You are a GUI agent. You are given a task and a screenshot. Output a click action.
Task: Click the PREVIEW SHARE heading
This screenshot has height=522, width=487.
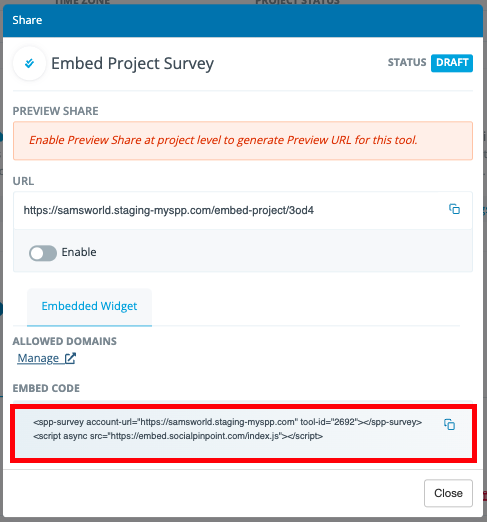tap(55, 111)
